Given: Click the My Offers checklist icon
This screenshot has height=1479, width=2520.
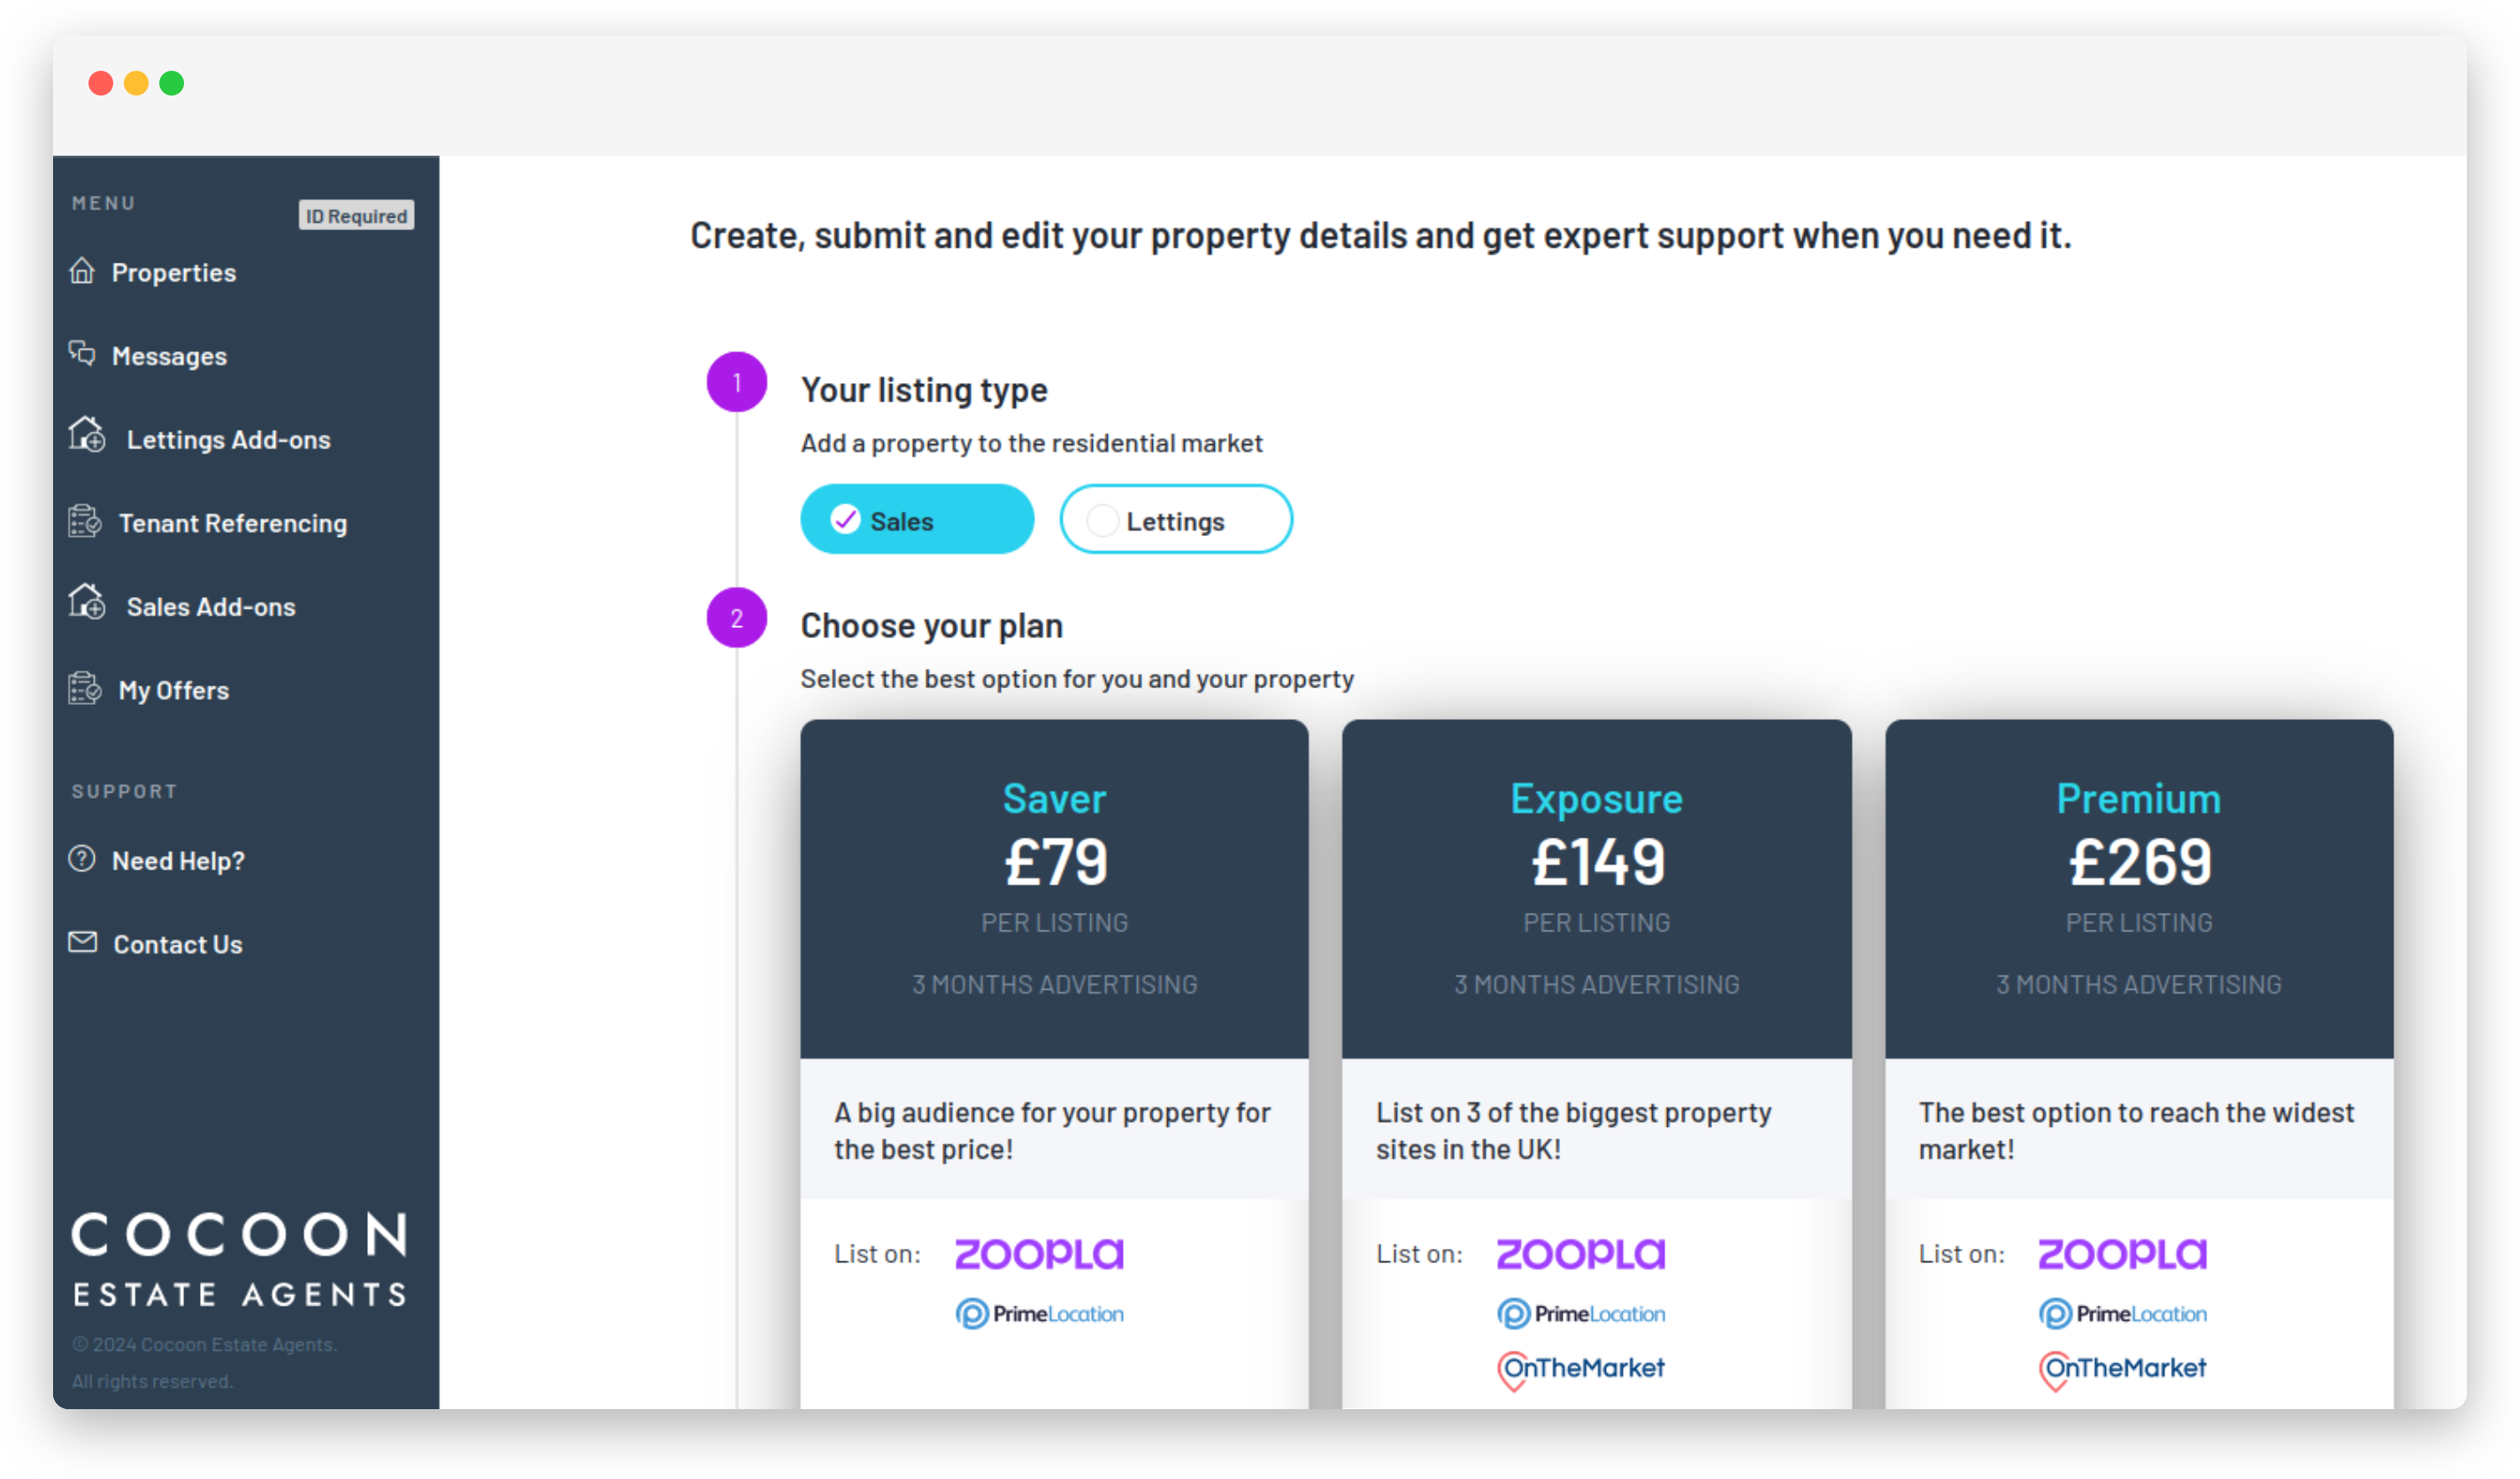Looking at the screenshot, I should [x=85, y=688].
